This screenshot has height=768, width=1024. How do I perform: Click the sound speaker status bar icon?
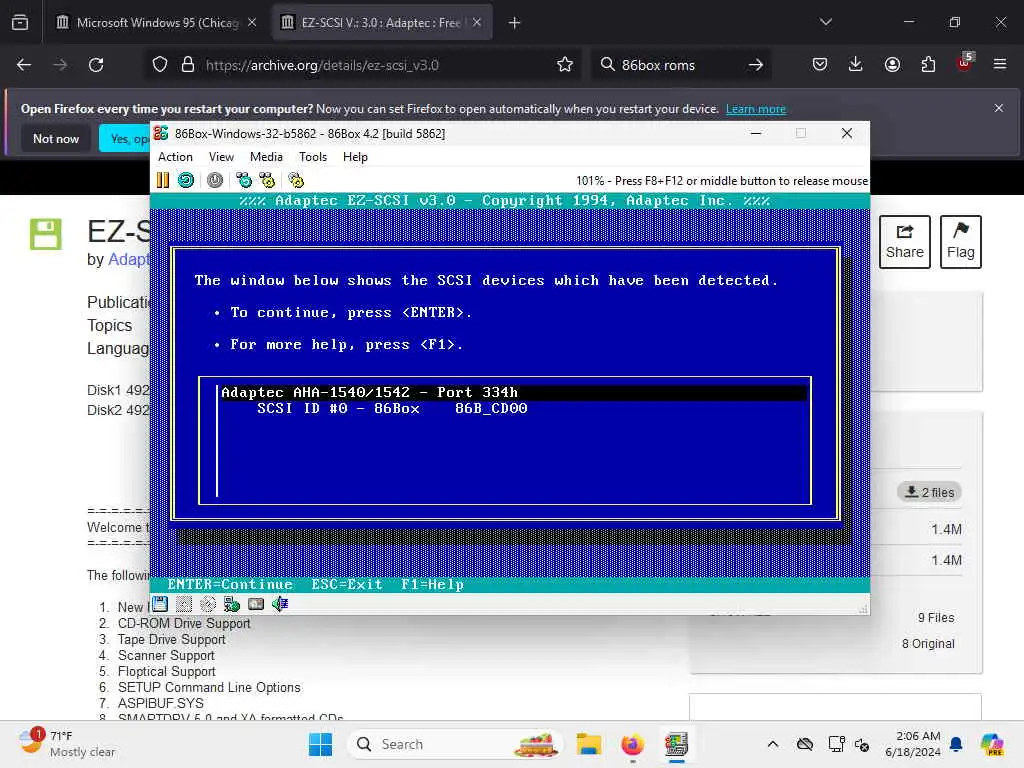[280, 604]
